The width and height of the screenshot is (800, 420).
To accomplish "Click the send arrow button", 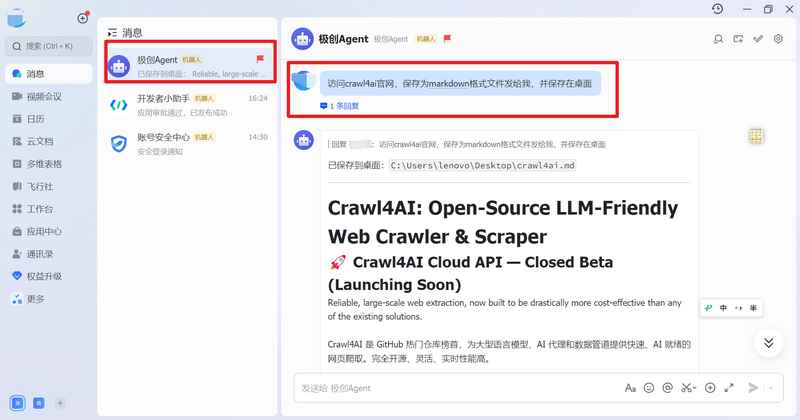I will tap(753, 388).
